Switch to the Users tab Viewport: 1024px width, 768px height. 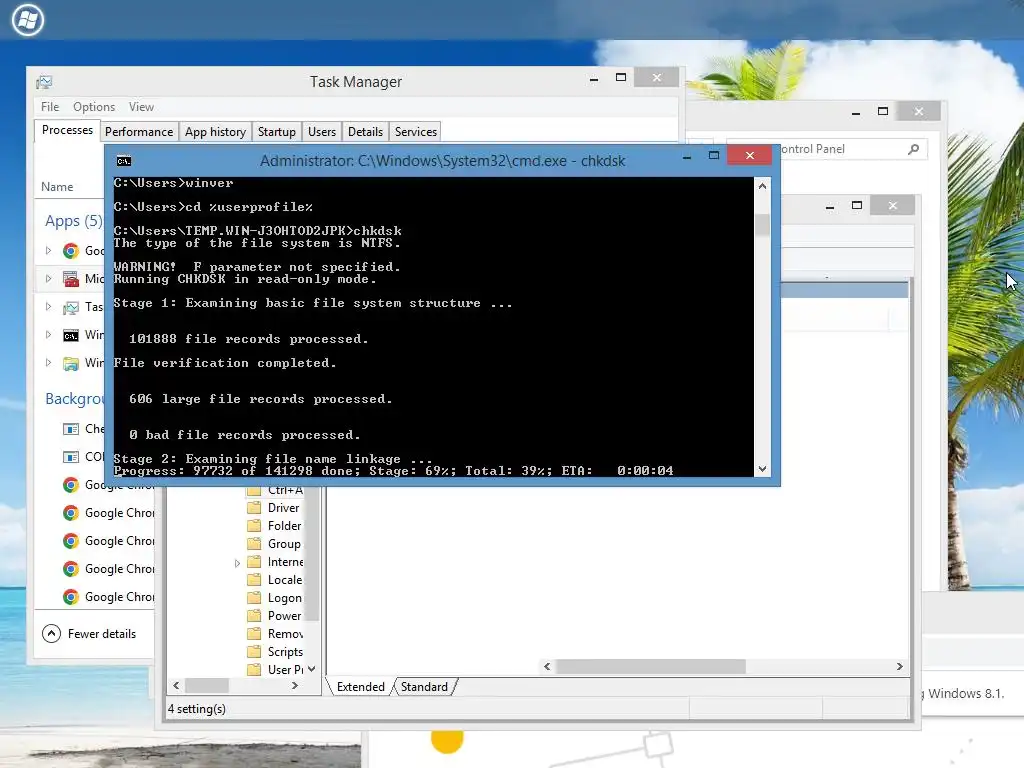(322, 132)
